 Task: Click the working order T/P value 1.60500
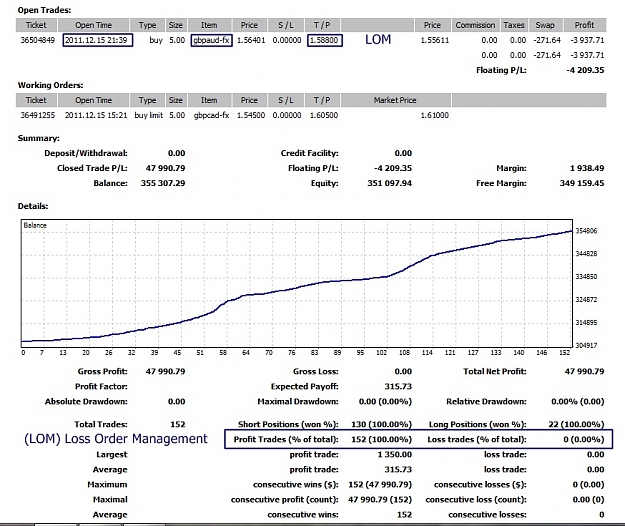[x=324, y=115]
